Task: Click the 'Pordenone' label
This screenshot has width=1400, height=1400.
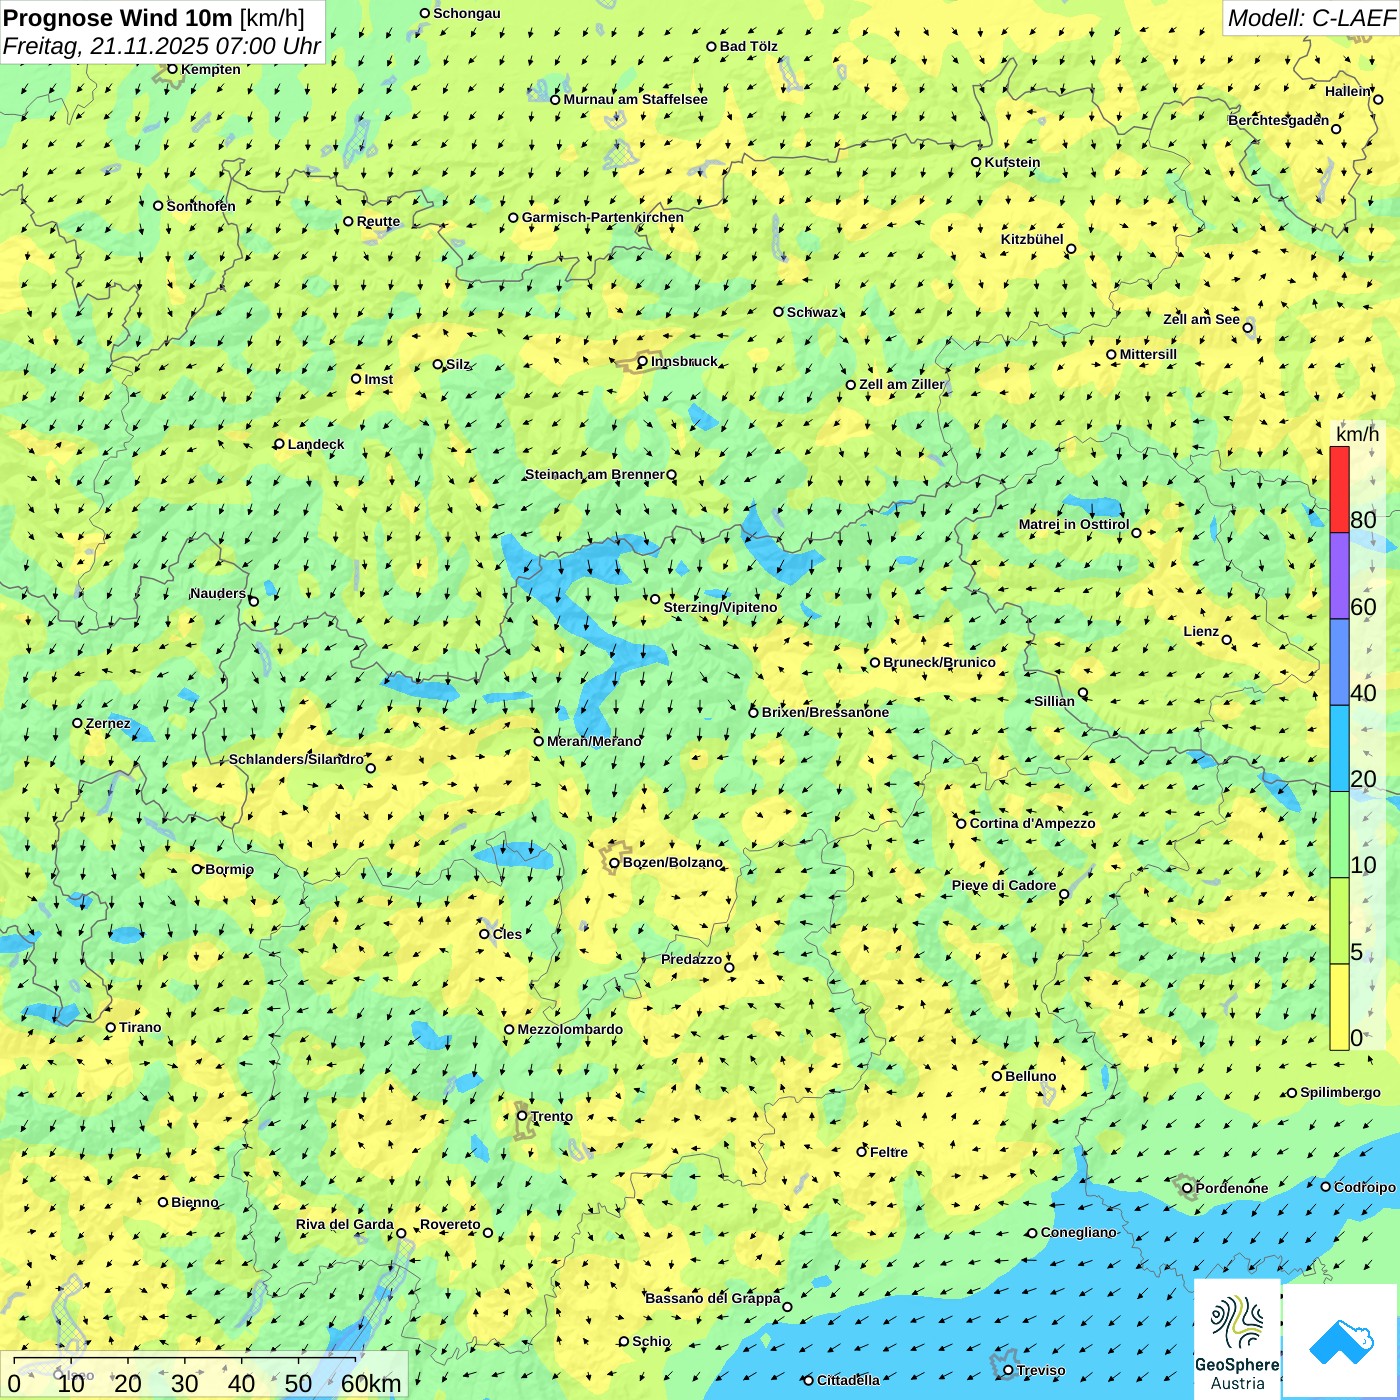Action: [x=1231, y=1188]
